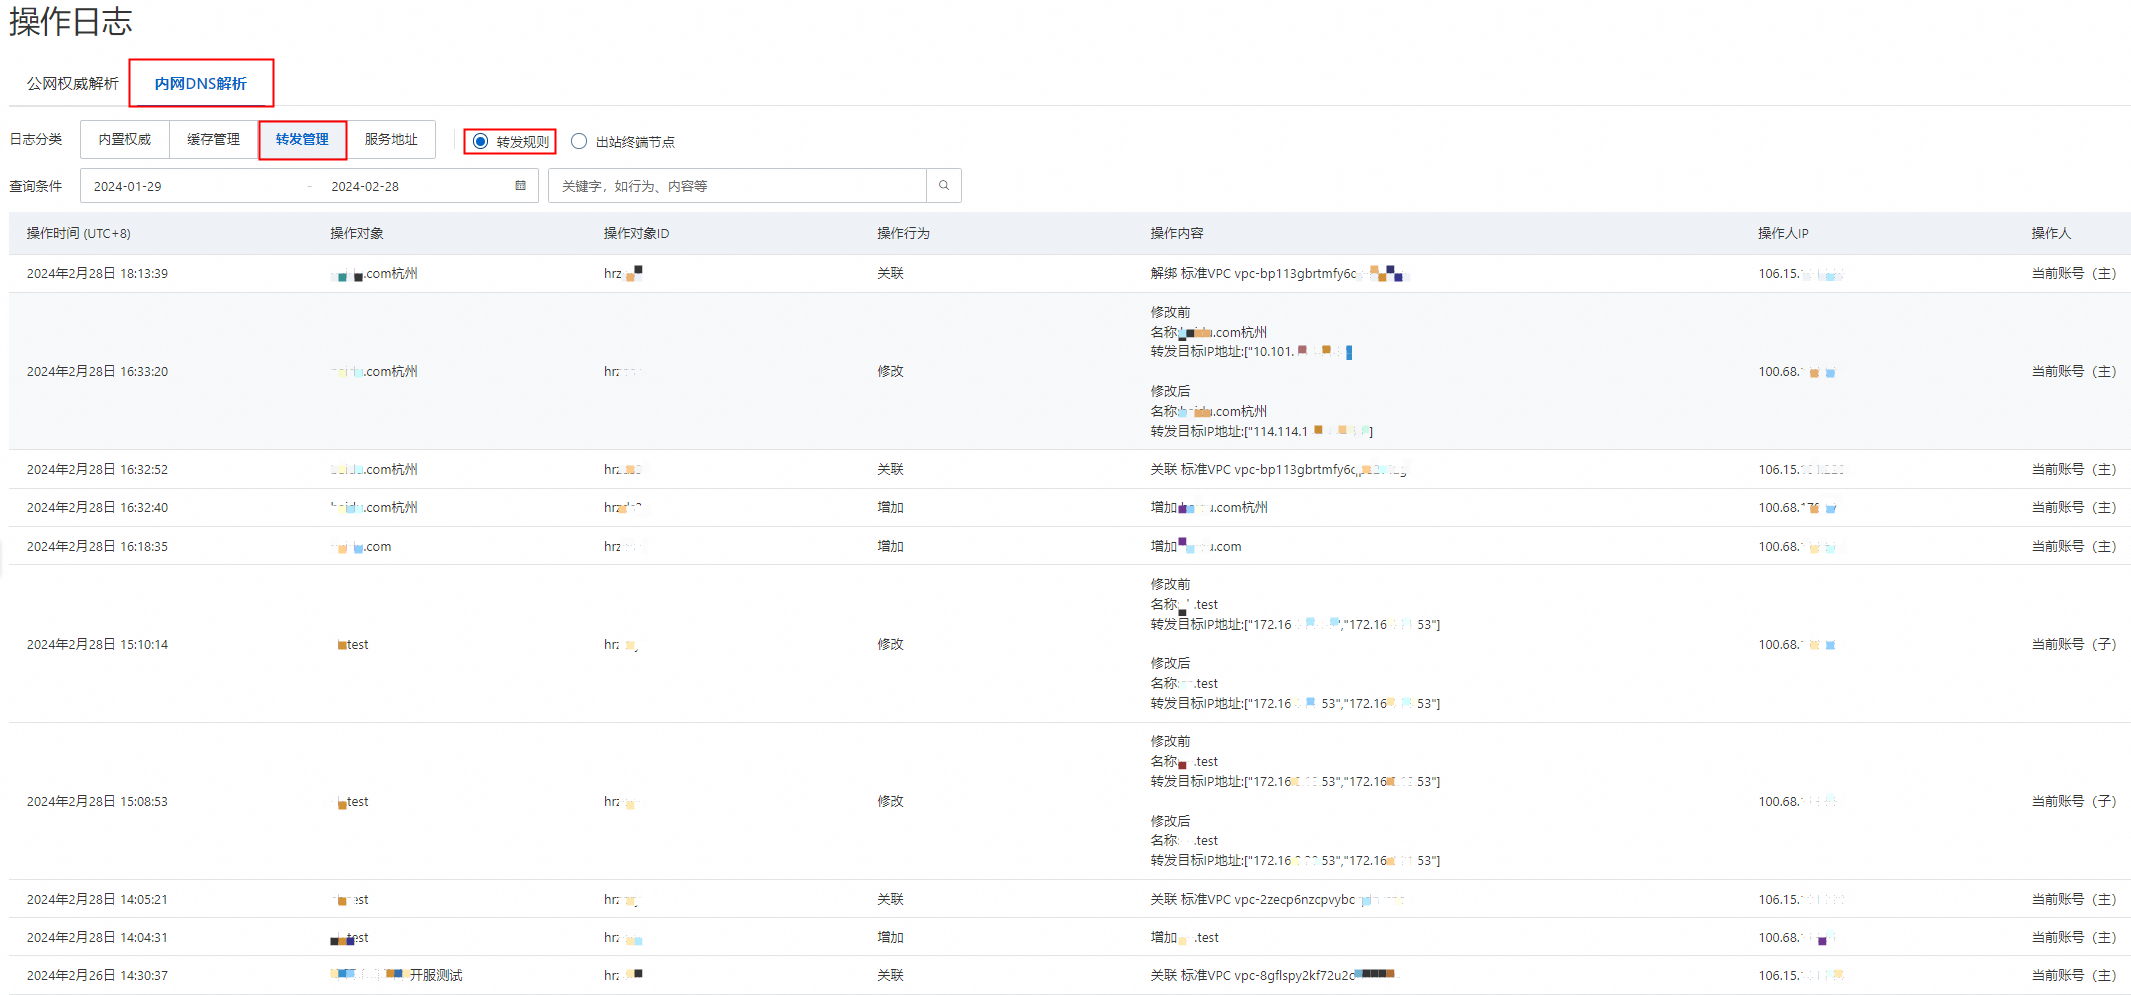2131x995 pixels.
Task: Switch to the 公网权威解析 tab
Action: point(73,84)
